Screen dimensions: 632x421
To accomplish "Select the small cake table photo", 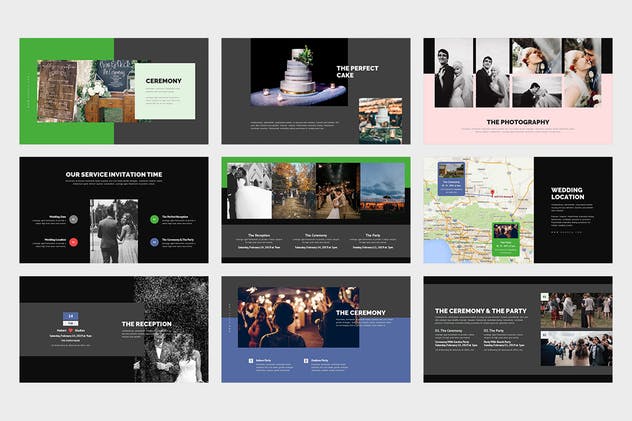I will click(x=380, y=120).
